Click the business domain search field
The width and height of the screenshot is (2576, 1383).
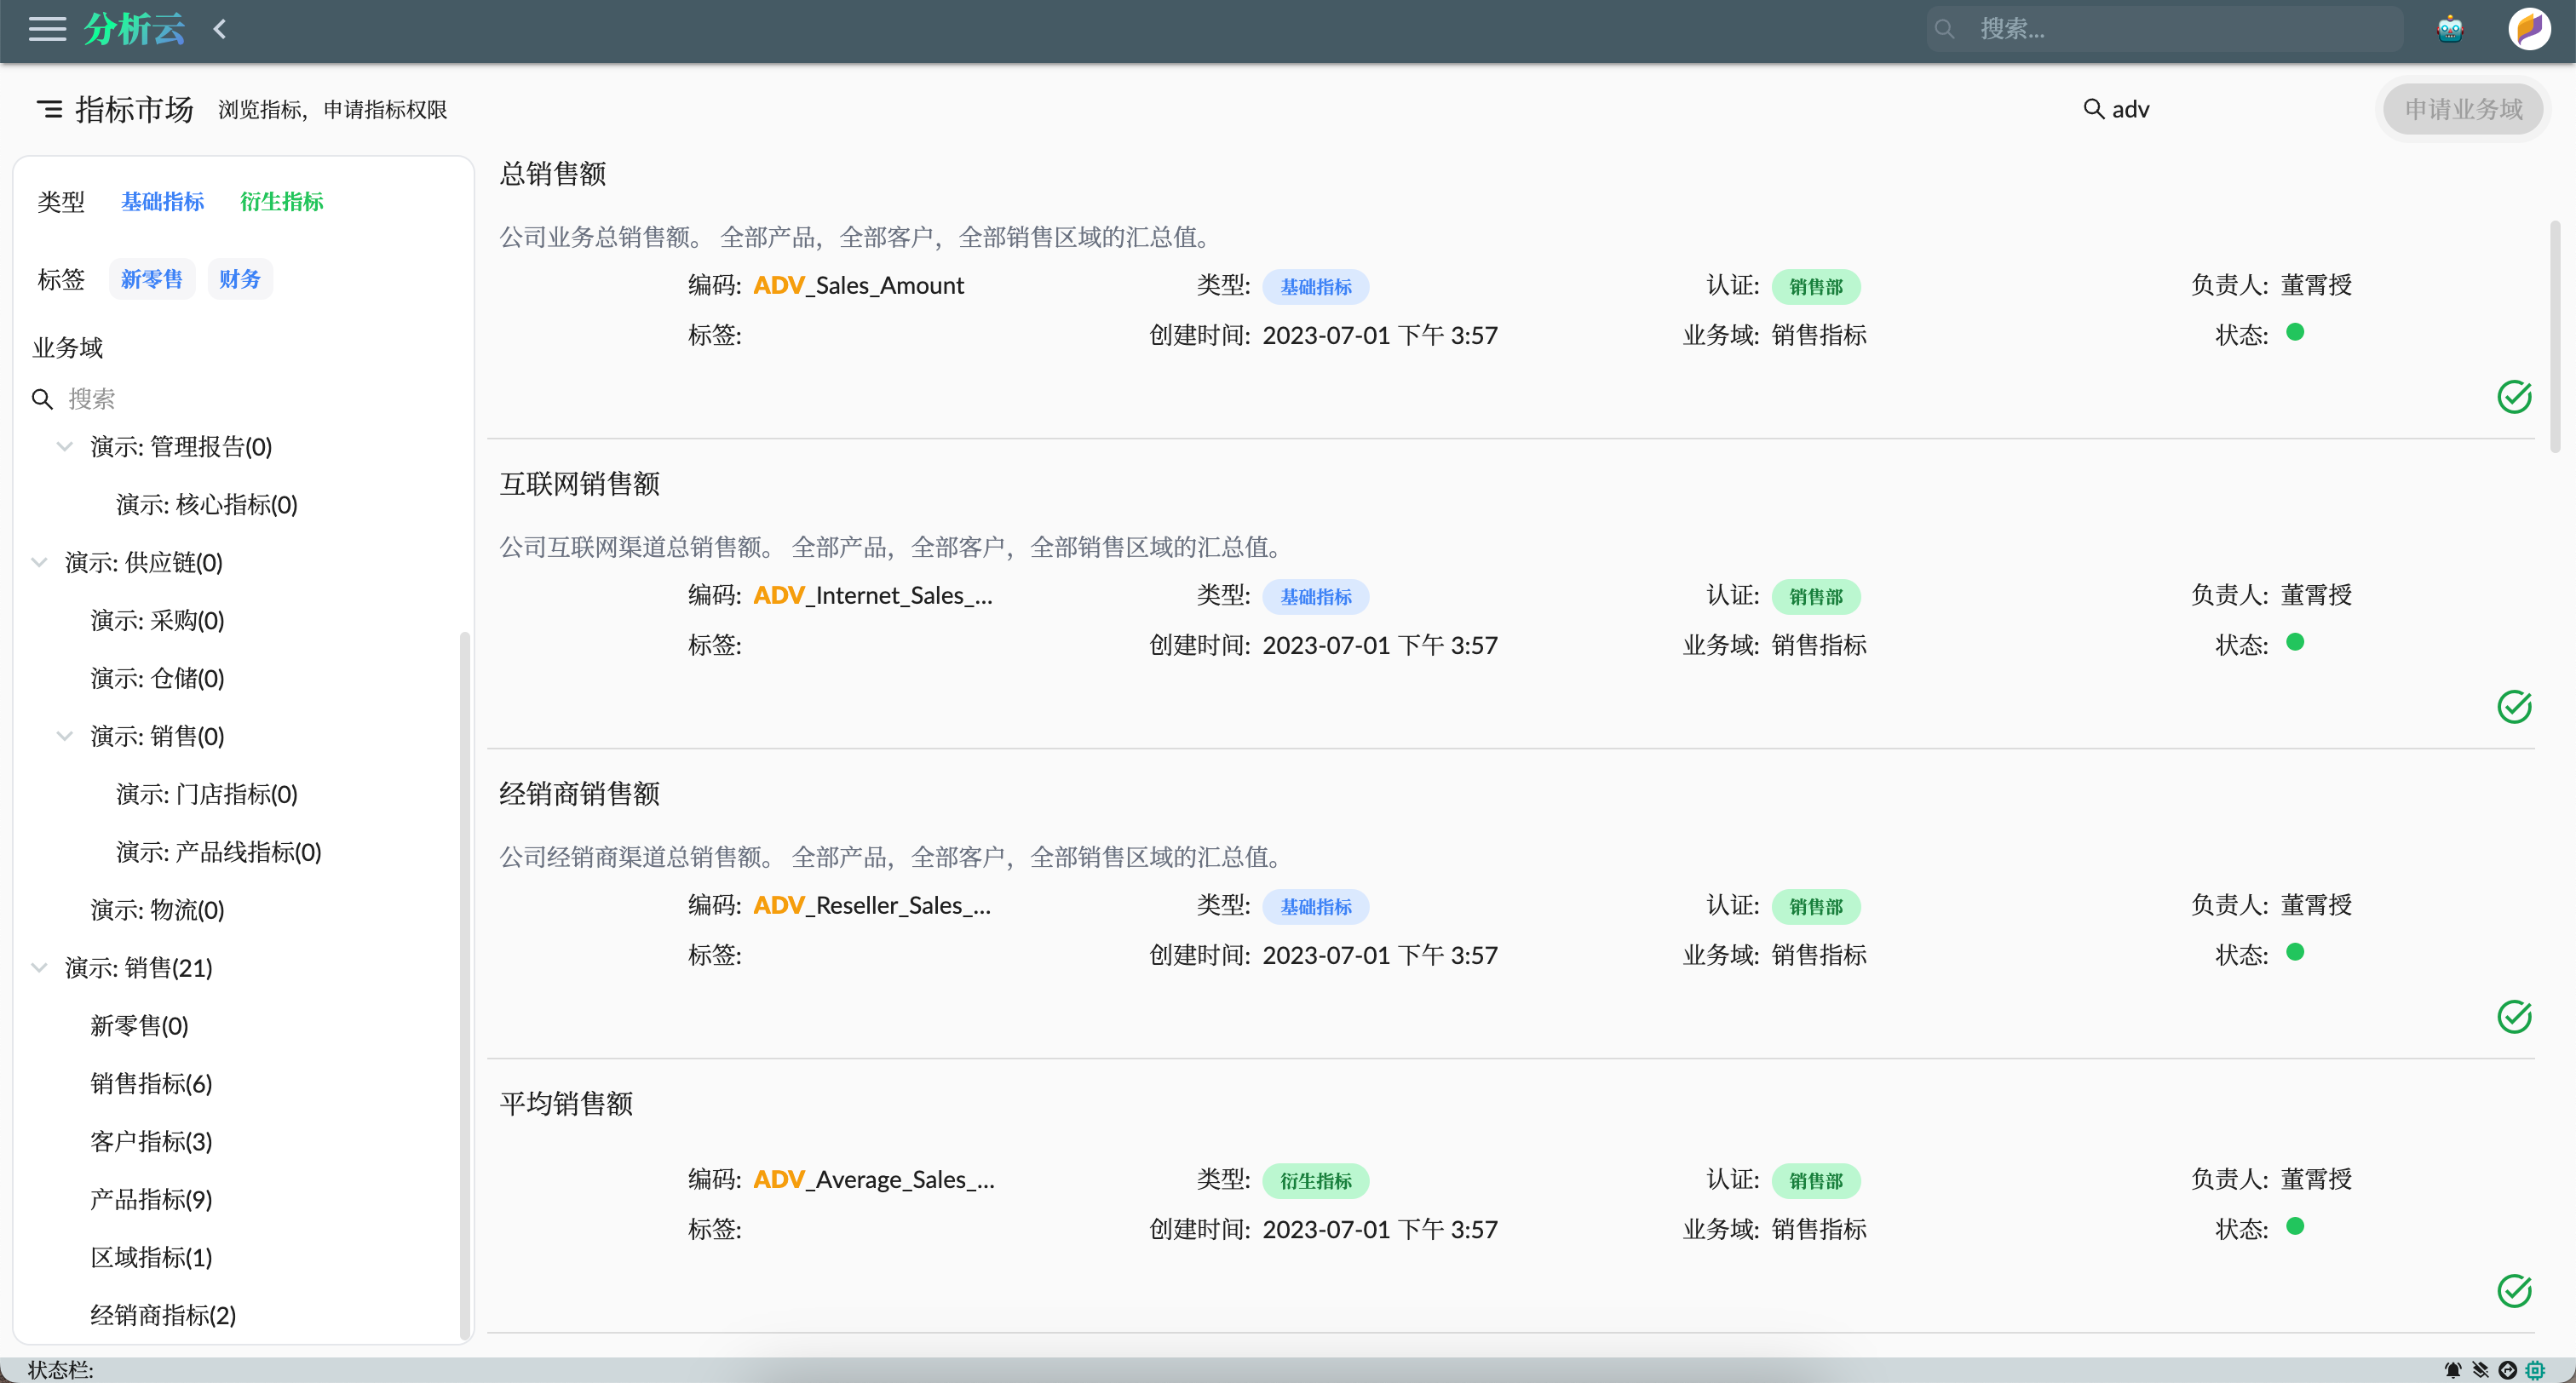pyautogui.click(x=150, y=398)
